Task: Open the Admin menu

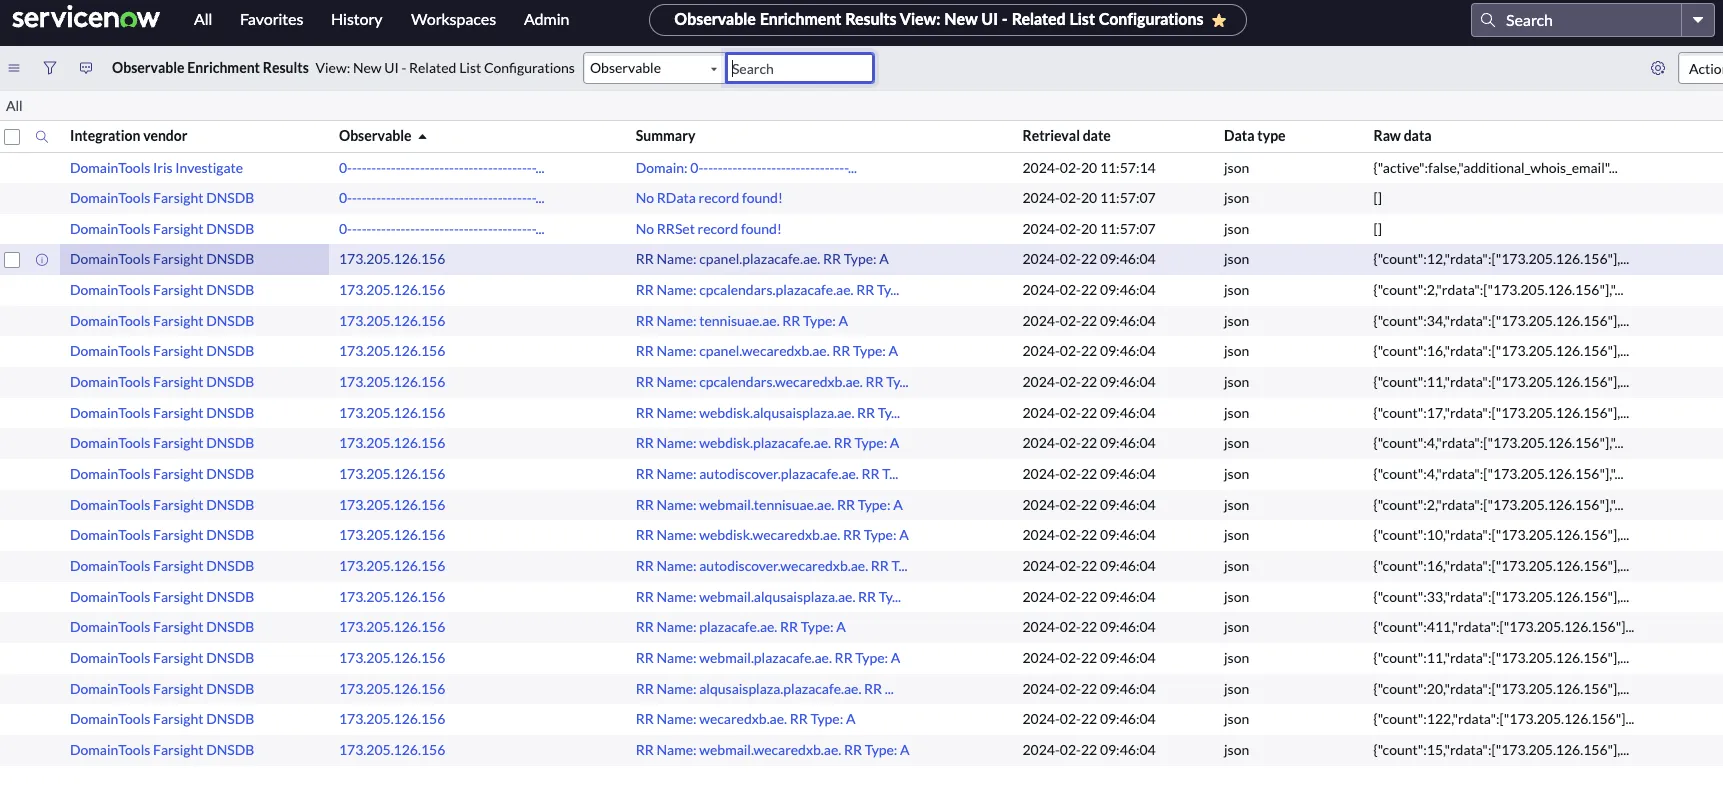Action: tap(546, 19)
